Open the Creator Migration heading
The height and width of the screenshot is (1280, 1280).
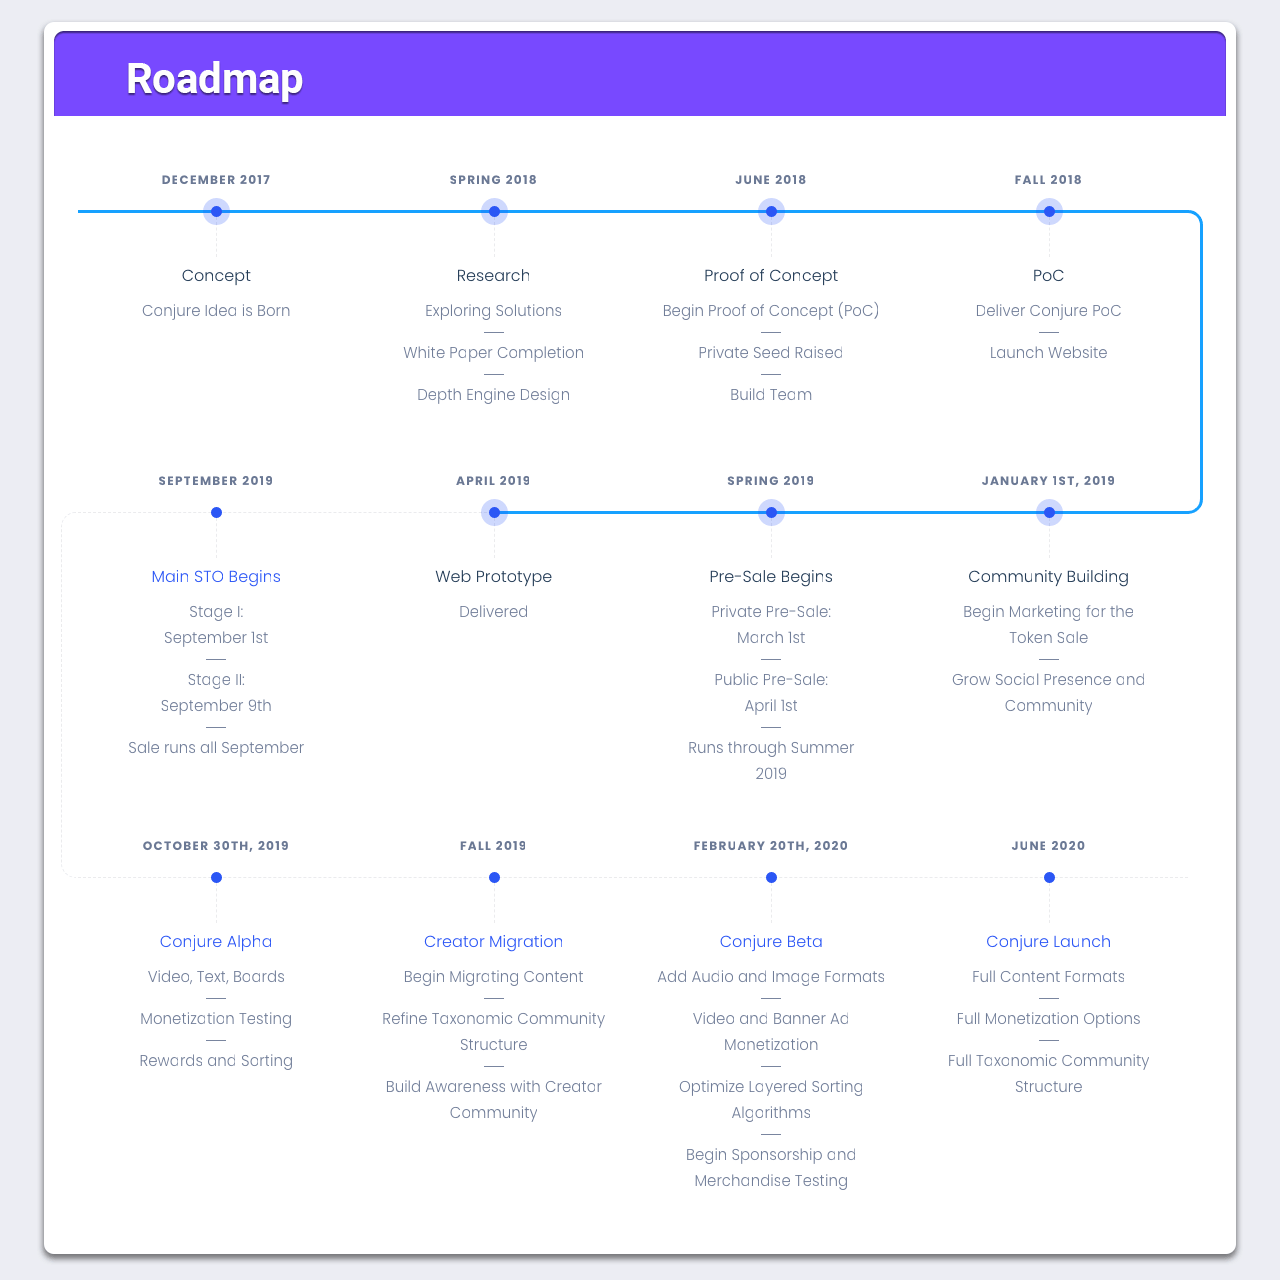click(x=494, y=941)
